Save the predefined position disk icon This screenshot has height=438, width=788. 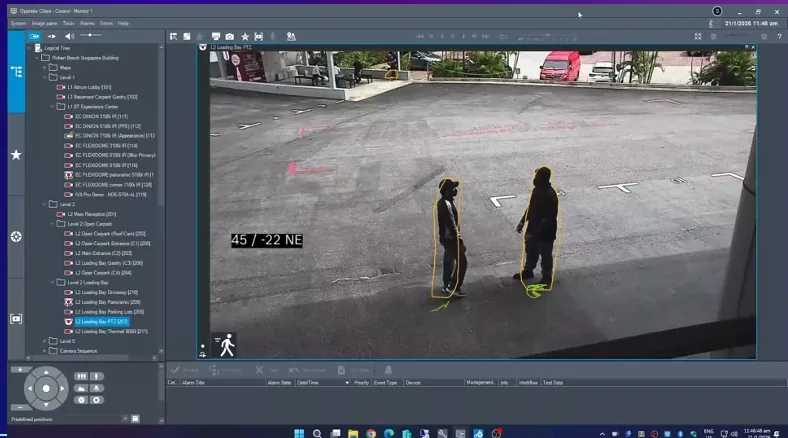(135, 418)
